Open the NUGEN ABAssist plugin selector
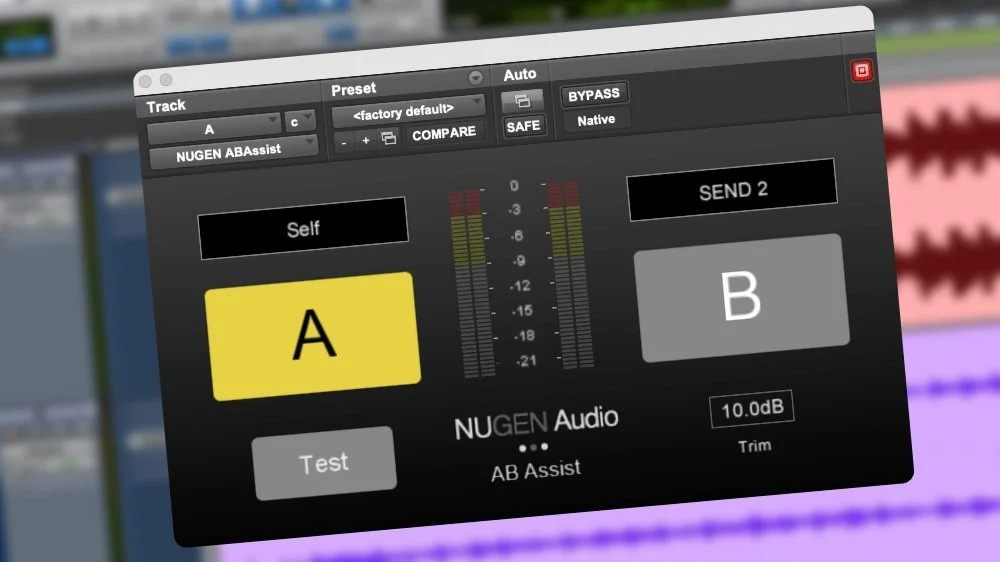Image resolution: width=1000 pixels, height=562 pixels. point(233,152)
